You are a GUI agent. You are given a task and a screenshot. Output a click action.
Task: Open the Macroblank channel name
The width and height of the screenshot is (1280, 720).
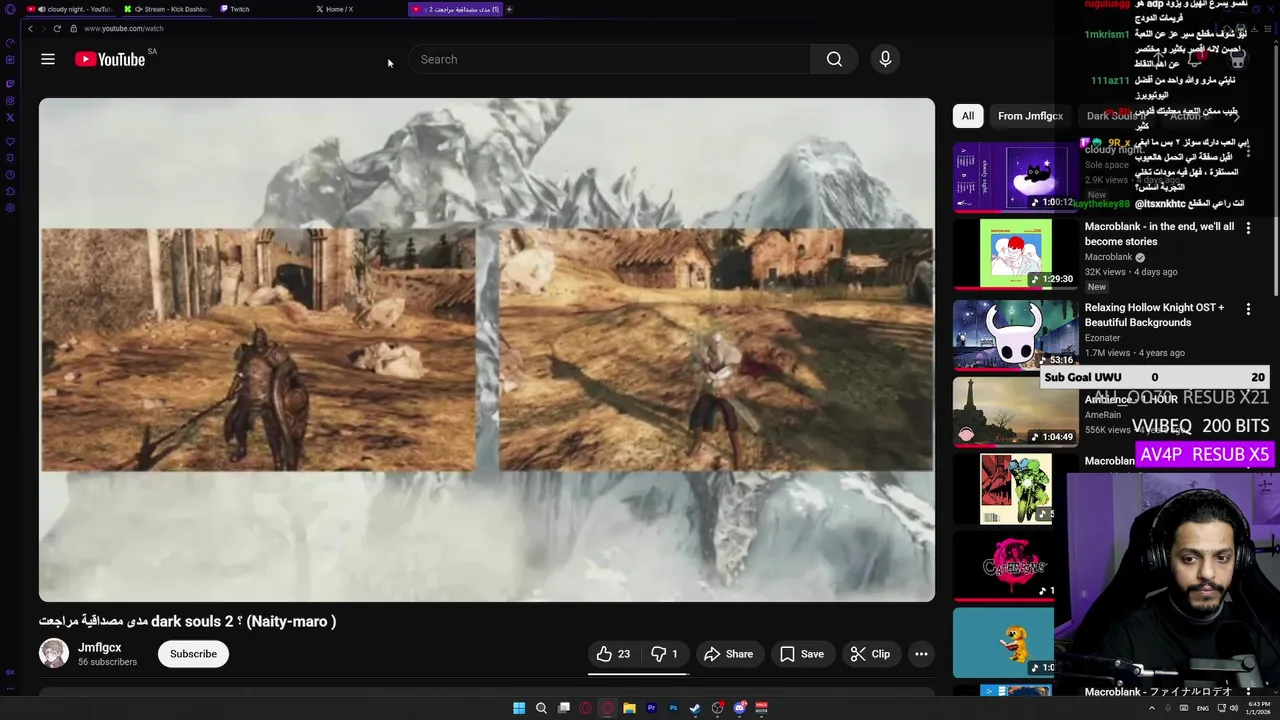pos(1108,257)
